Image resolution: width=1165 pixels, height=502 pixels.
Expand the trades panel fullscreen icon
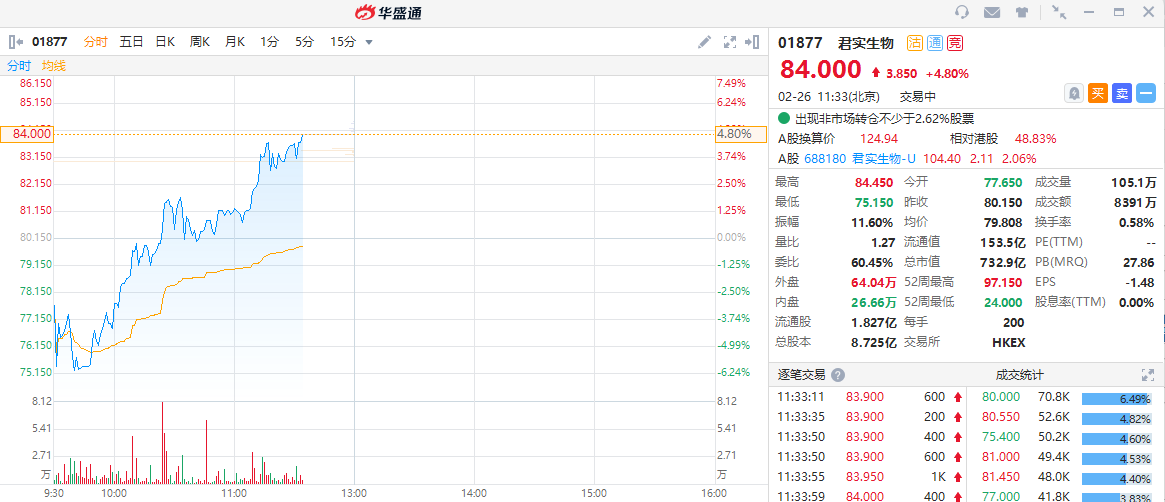(x=1147, y=375)
